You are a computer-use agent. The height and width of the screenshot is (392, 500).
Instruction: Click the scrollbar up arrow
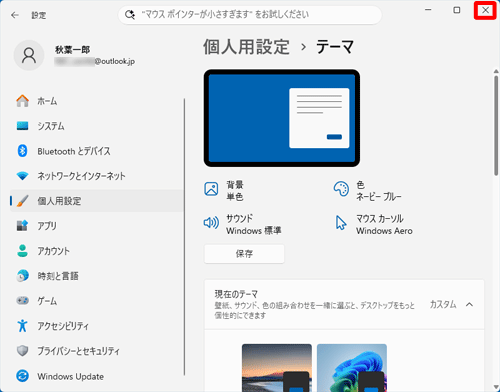(x=496, y=71)
